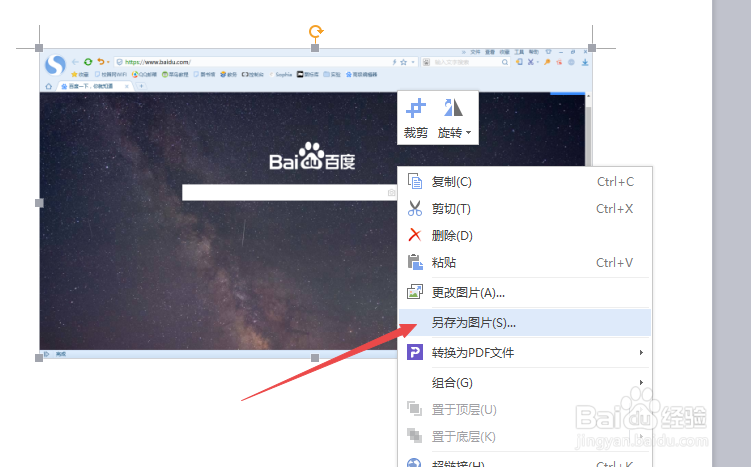Select 复制(C) in the context menu
Screen dimensions: 751x467
tap(525, 182)
